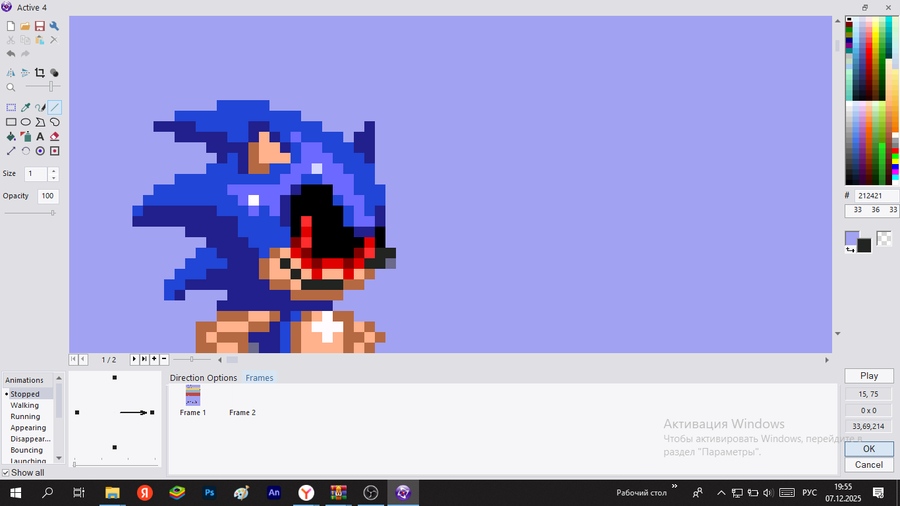The width and height of the screenshot is (900, 506).
Task: Click the Undo arrow icon
Action: click(11, 54)
